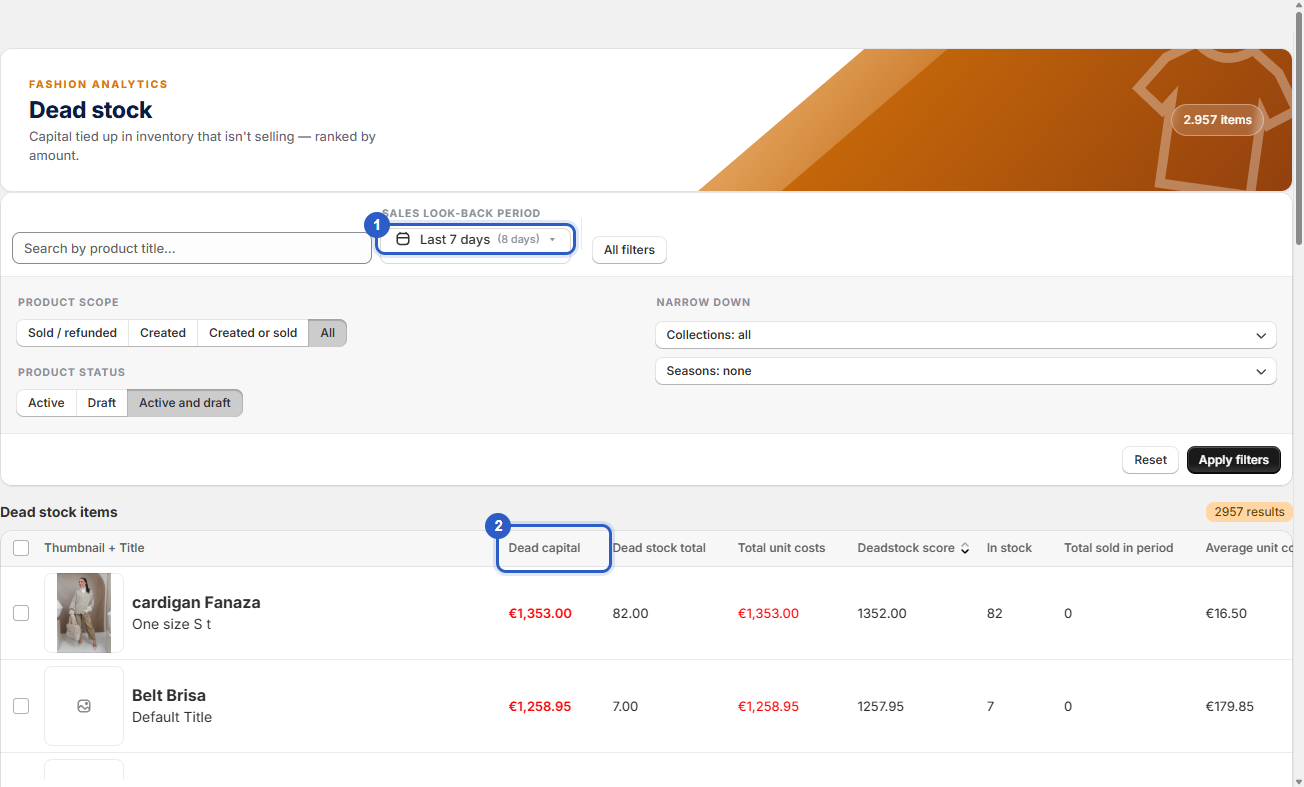Click the Default Title variant text

(172, 717)
